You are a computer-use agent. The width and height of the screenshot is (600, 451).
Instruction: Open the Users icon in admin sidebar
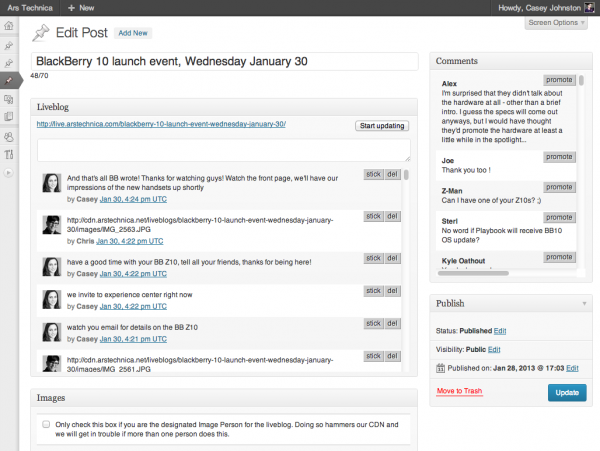coord(9,137)
